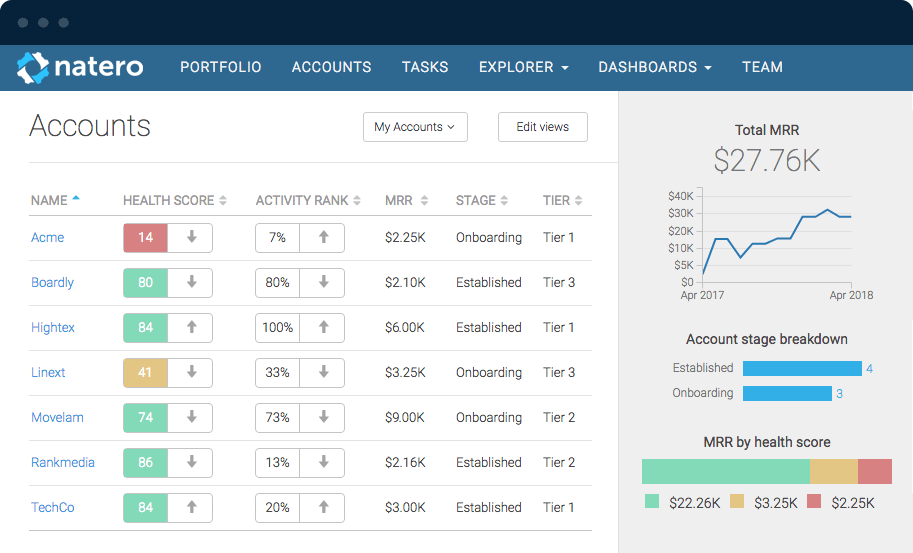Open the My Accounts dropdown

coord(415,127)
